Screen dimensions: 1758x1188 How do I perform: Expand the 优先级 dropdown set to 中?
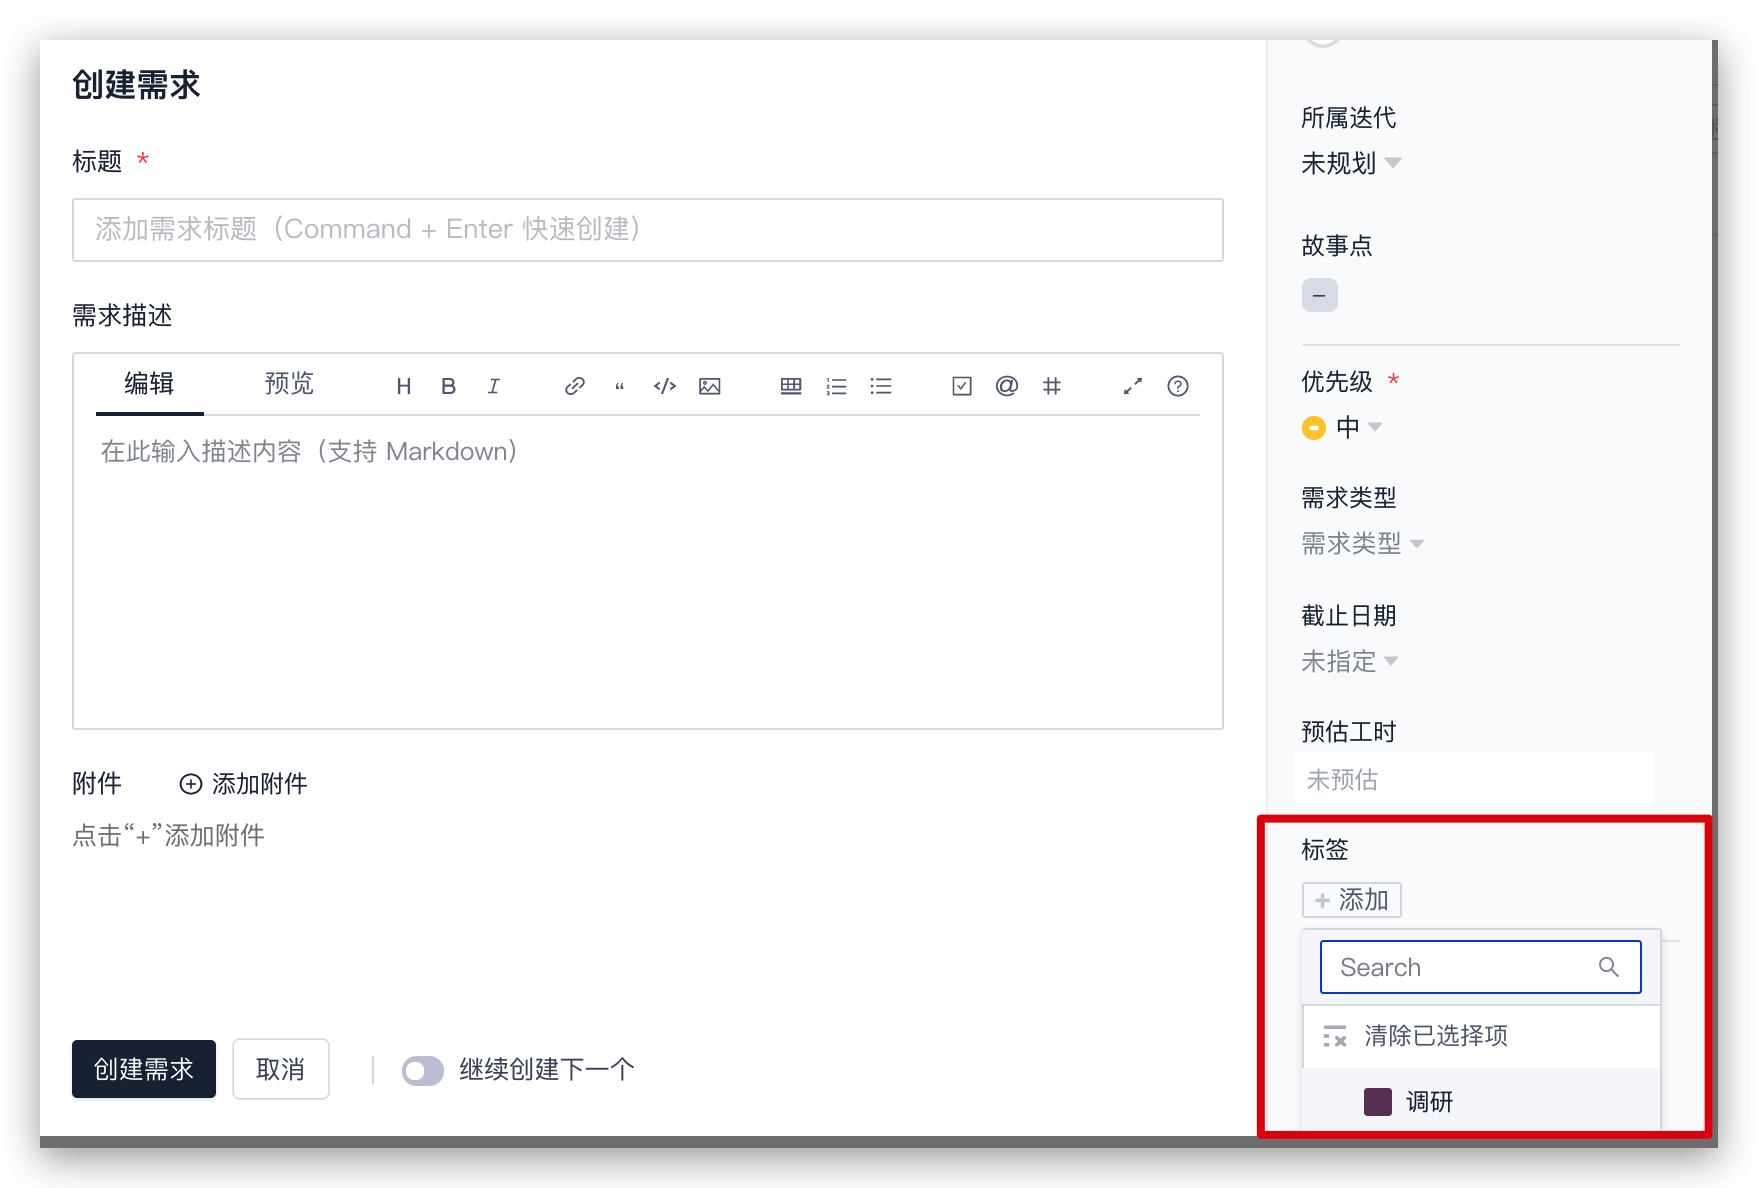point(1356,428)
